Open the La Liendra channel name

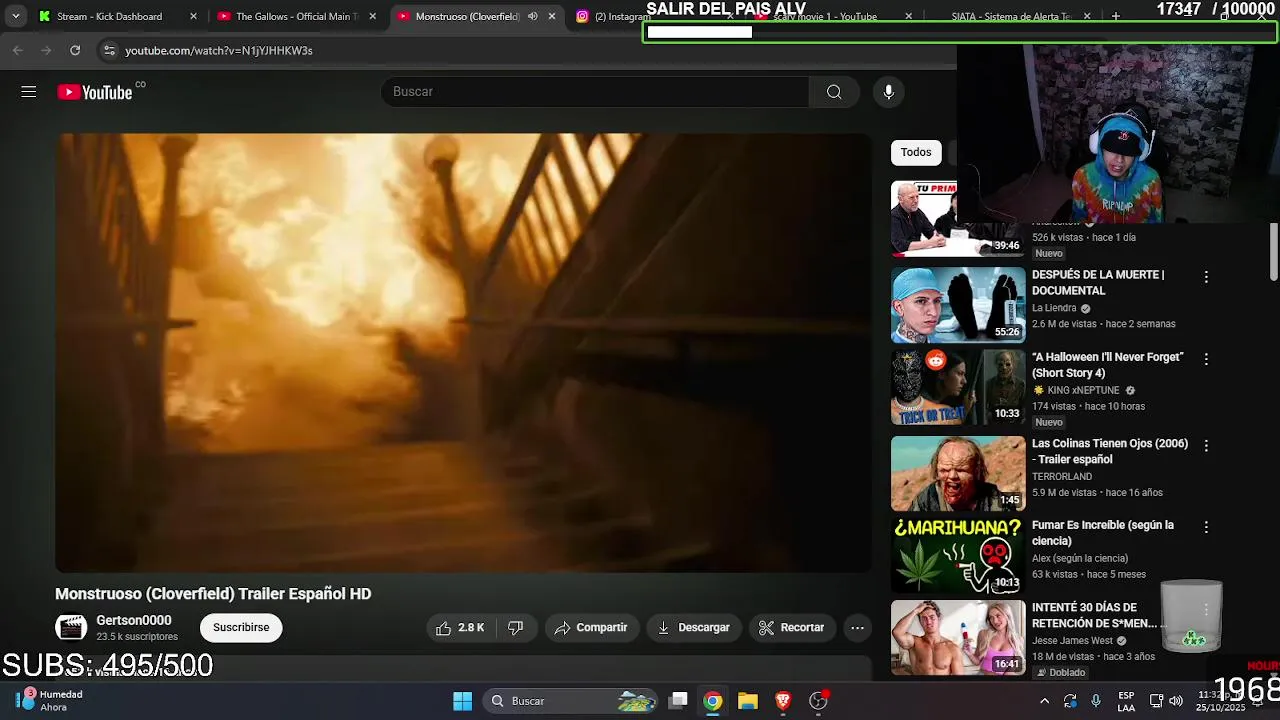(1054, 308)
